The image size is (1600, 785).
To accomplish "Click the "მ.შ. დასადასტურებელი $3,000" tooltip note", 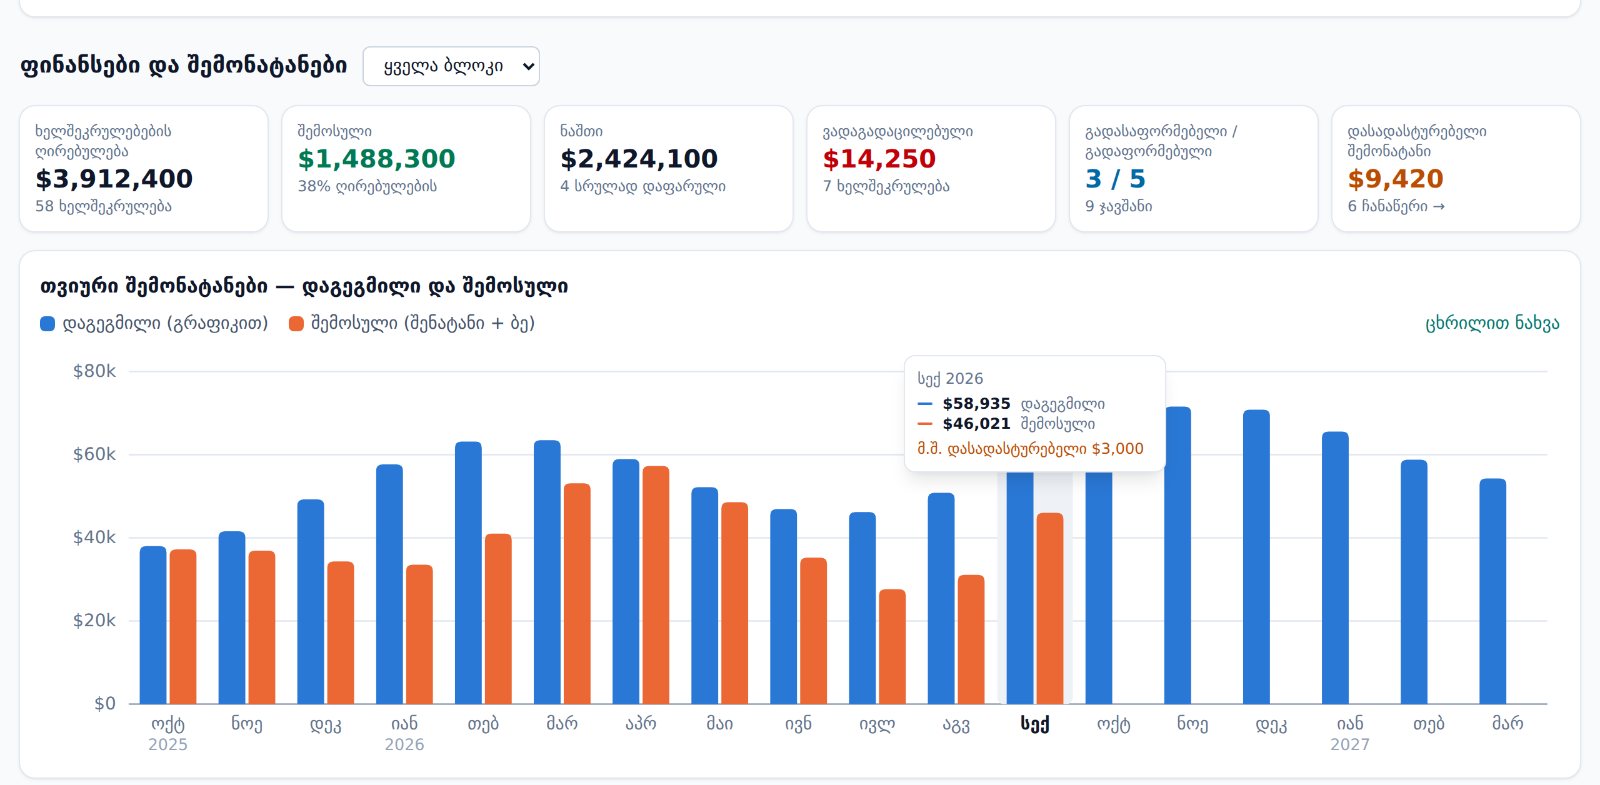I will pos(1030,449).
